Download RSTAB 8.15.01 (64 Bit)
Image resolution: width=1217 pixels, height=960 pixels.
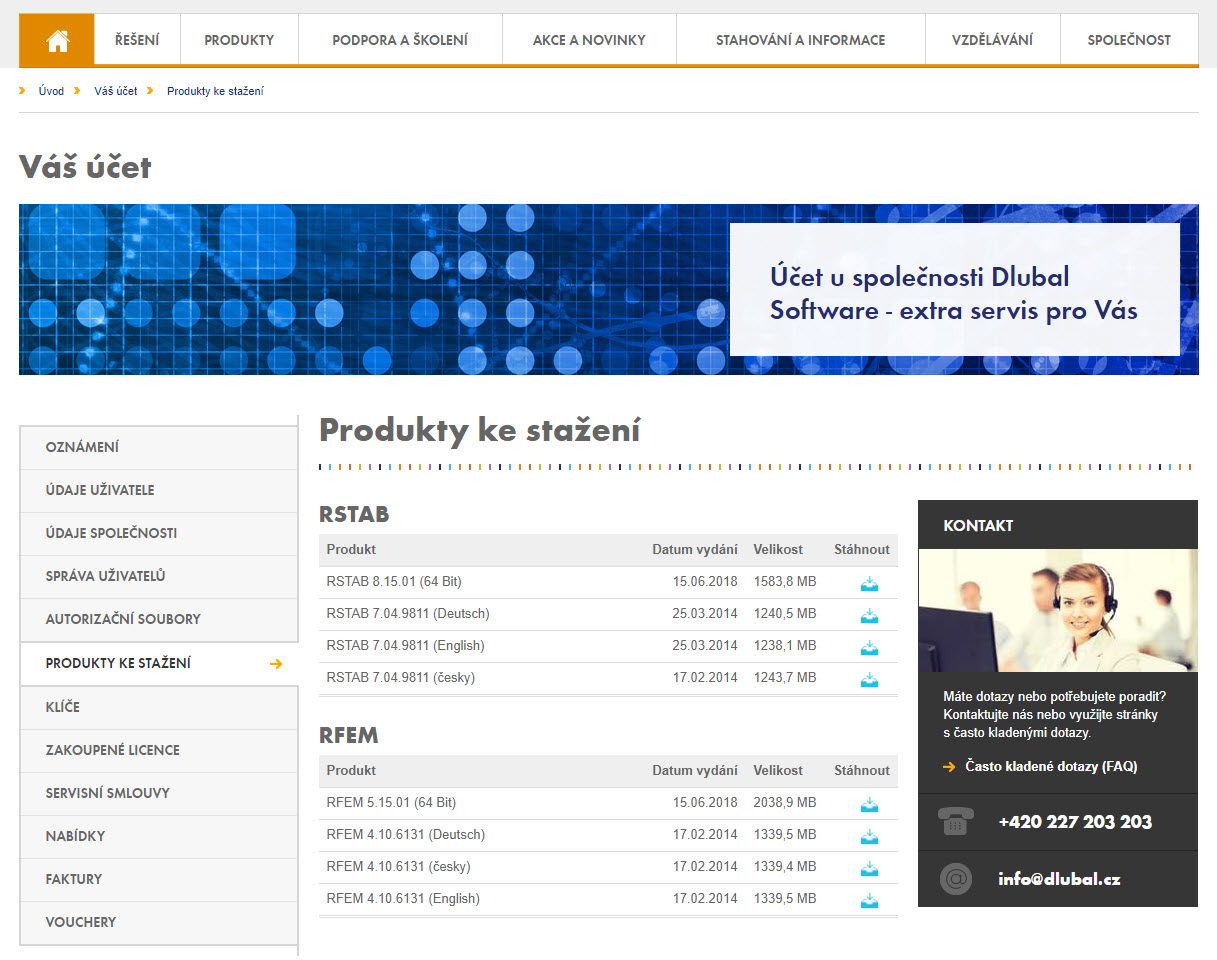tap(869, 584)
